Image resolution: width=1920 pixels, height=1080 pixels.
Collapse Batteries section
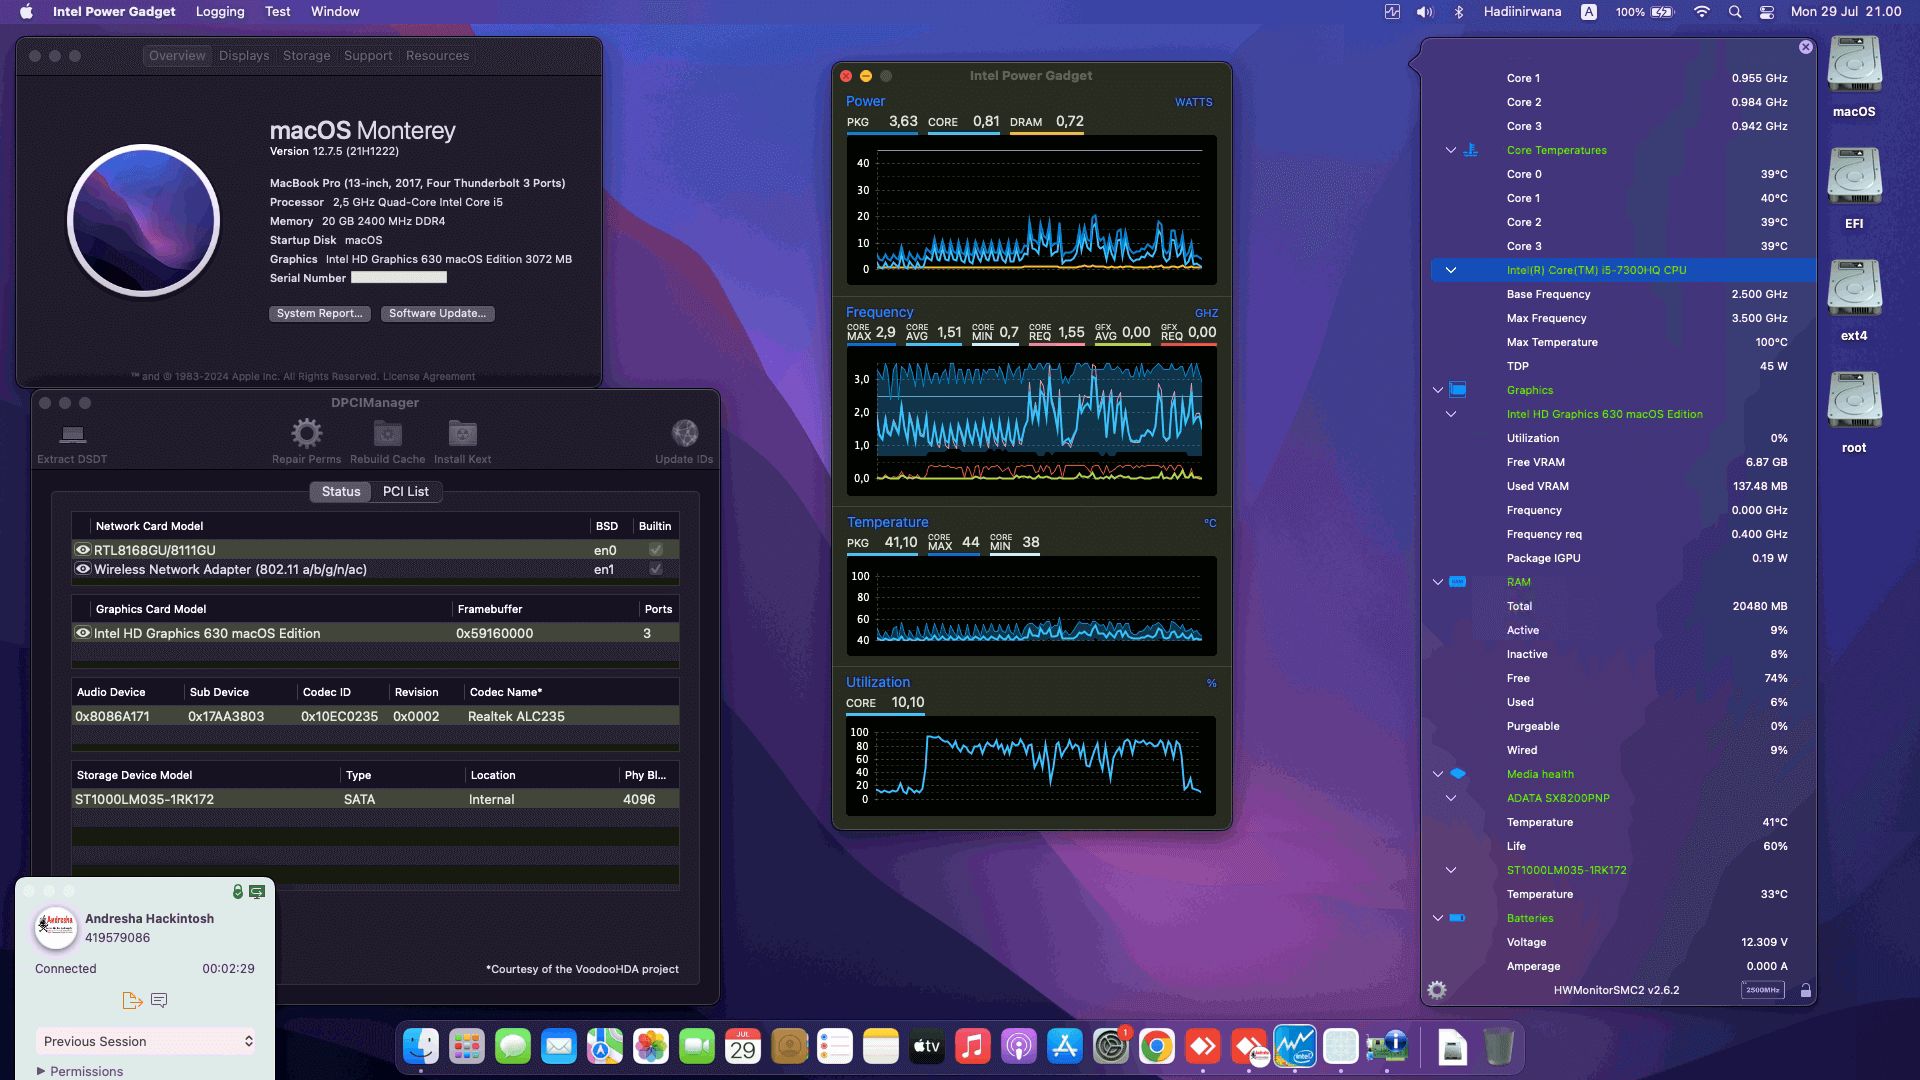1438,918
